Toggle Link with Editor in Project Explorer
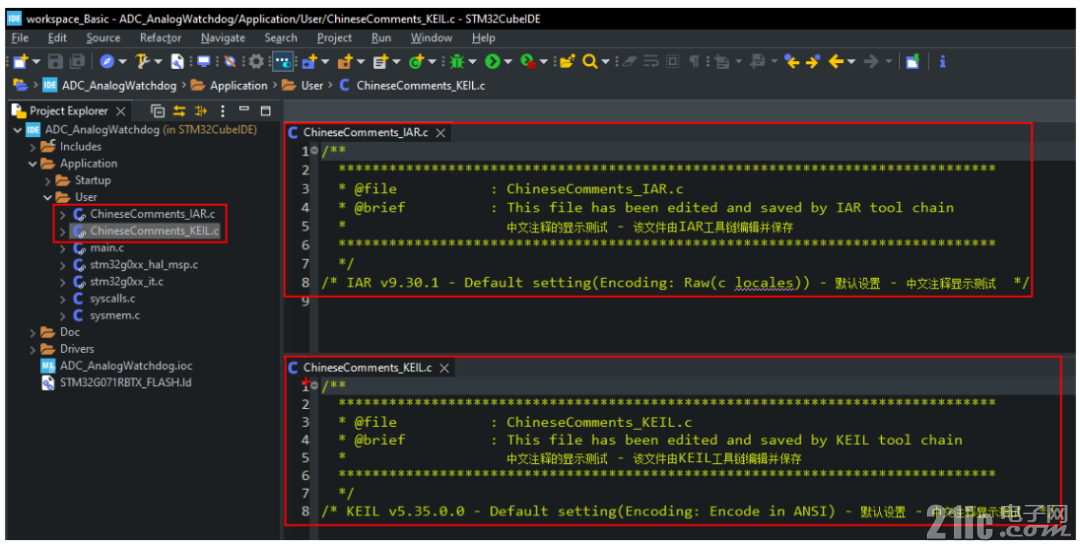 coord(179,111)
